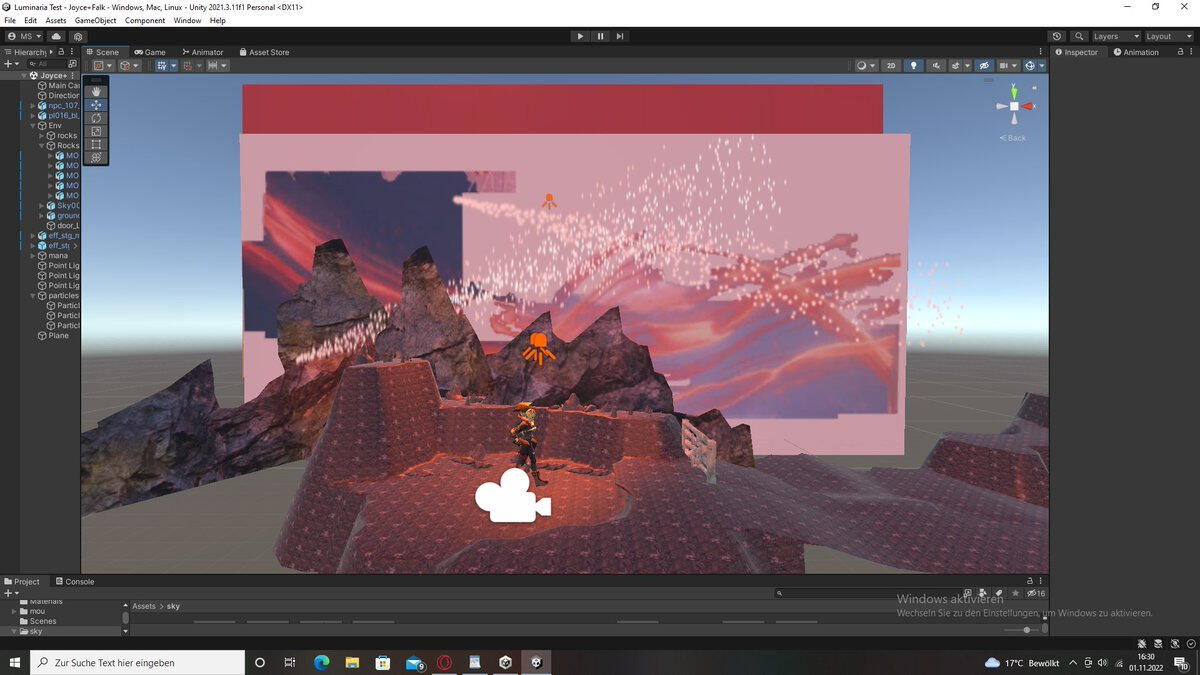Collapse the Env object in the Hierarchy
Image resolution: width=1200 pixels, height=675 pixels.
click(33, 126)
